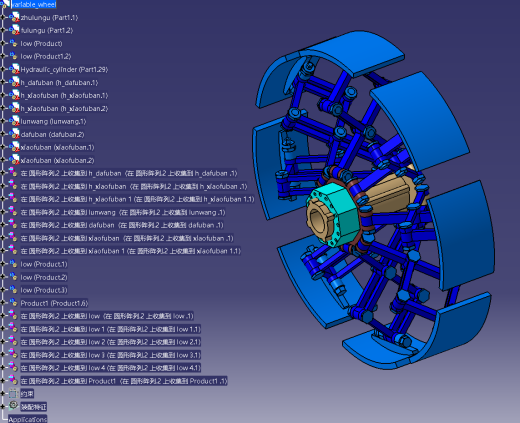The image size is (520, 423).
Task: Expand the lunwang (lunwang.1) node
Action: pos(3,121)
